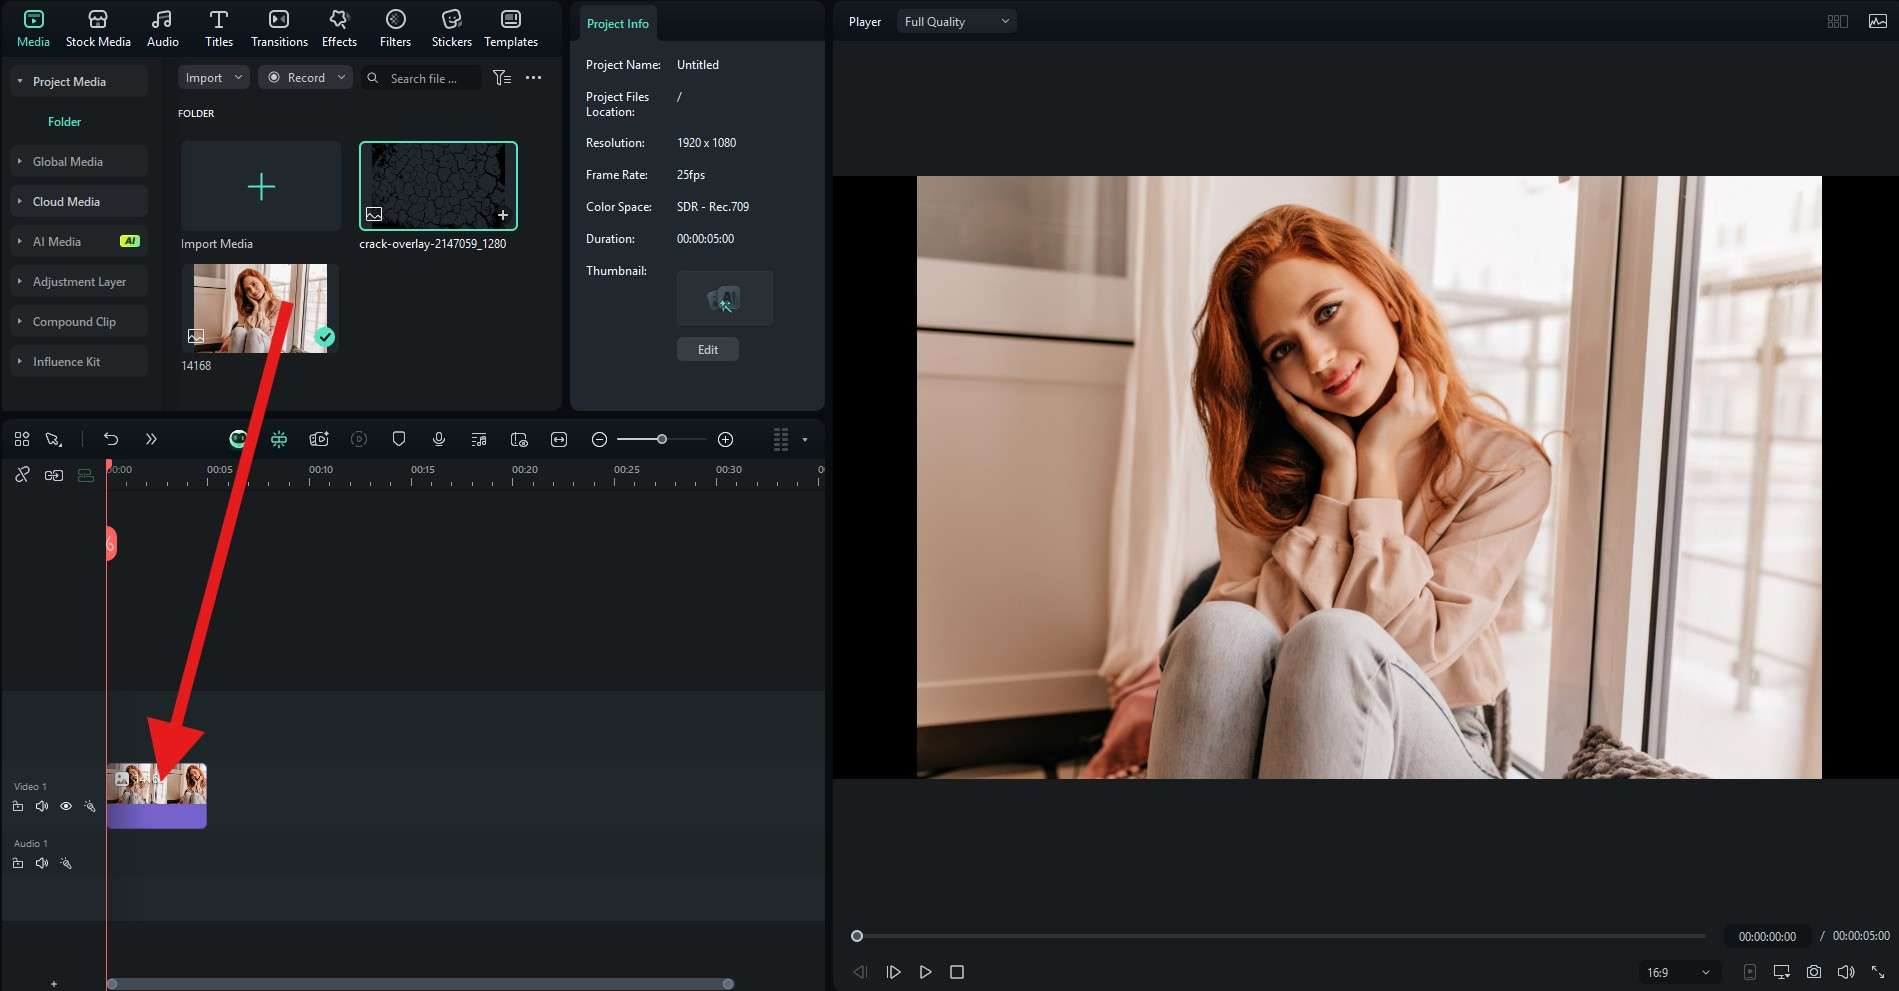The image size is (1899, 991).
Task: Start voiceover recording with microphone icon
Action: tap(439, 439)
